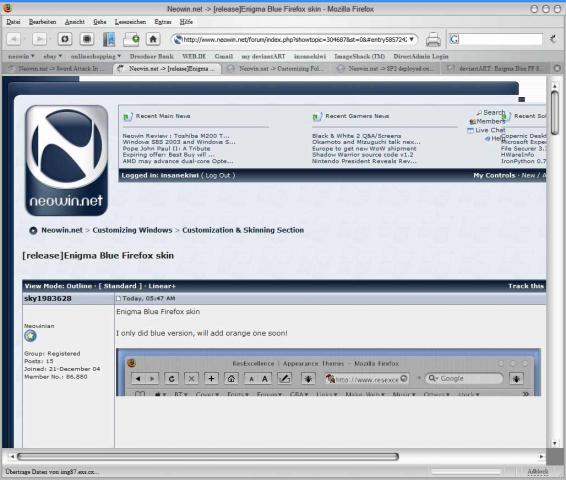Open the insanekiwi bookmark
This screenshot has height=480, width=566.
[x=310, y=56]
